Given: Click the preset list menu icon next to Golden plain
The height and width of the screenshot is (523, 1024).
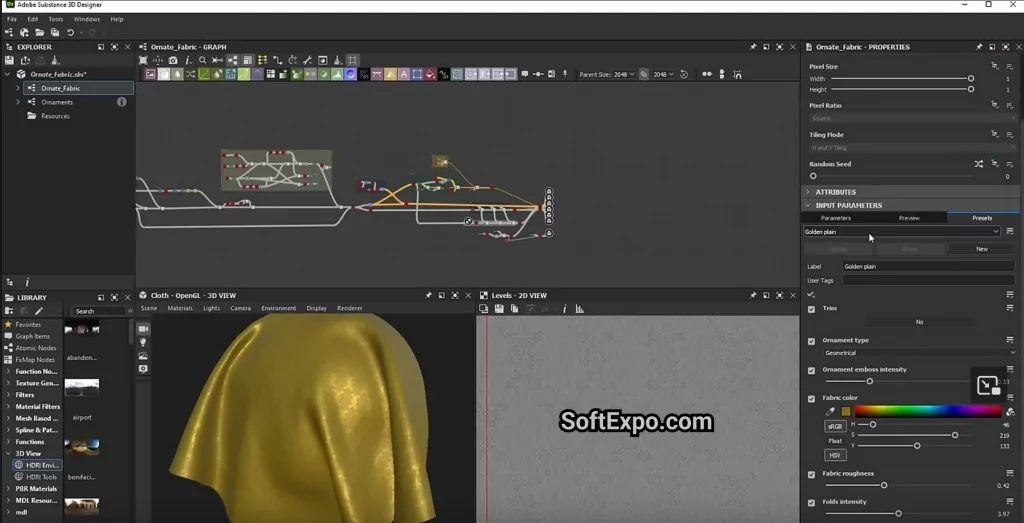Looking at the screenshot, I should (x=1010, y=232).
